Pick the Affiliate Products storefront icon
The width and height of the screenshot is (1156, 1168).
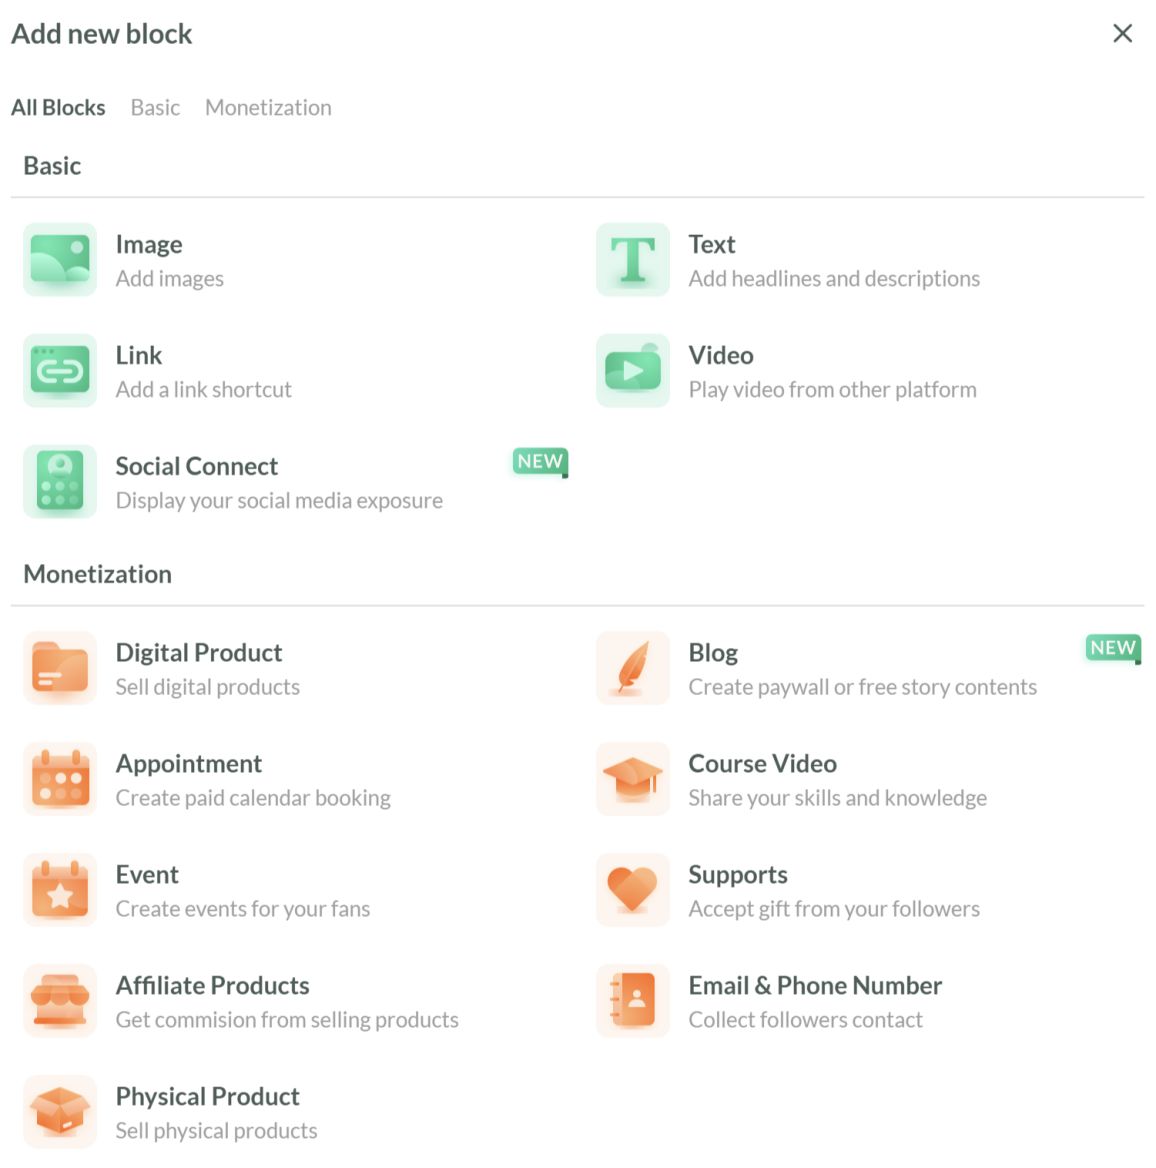60,1001
